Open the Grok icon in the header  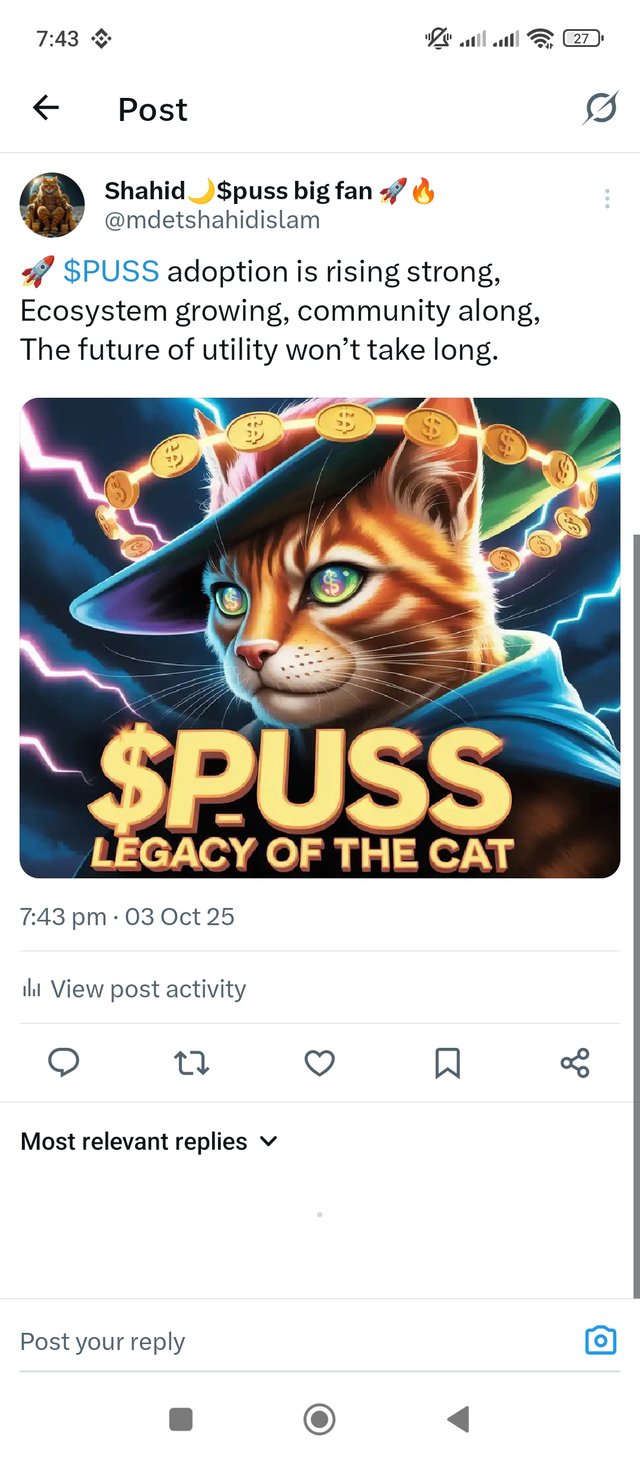(x=600, y=108)
